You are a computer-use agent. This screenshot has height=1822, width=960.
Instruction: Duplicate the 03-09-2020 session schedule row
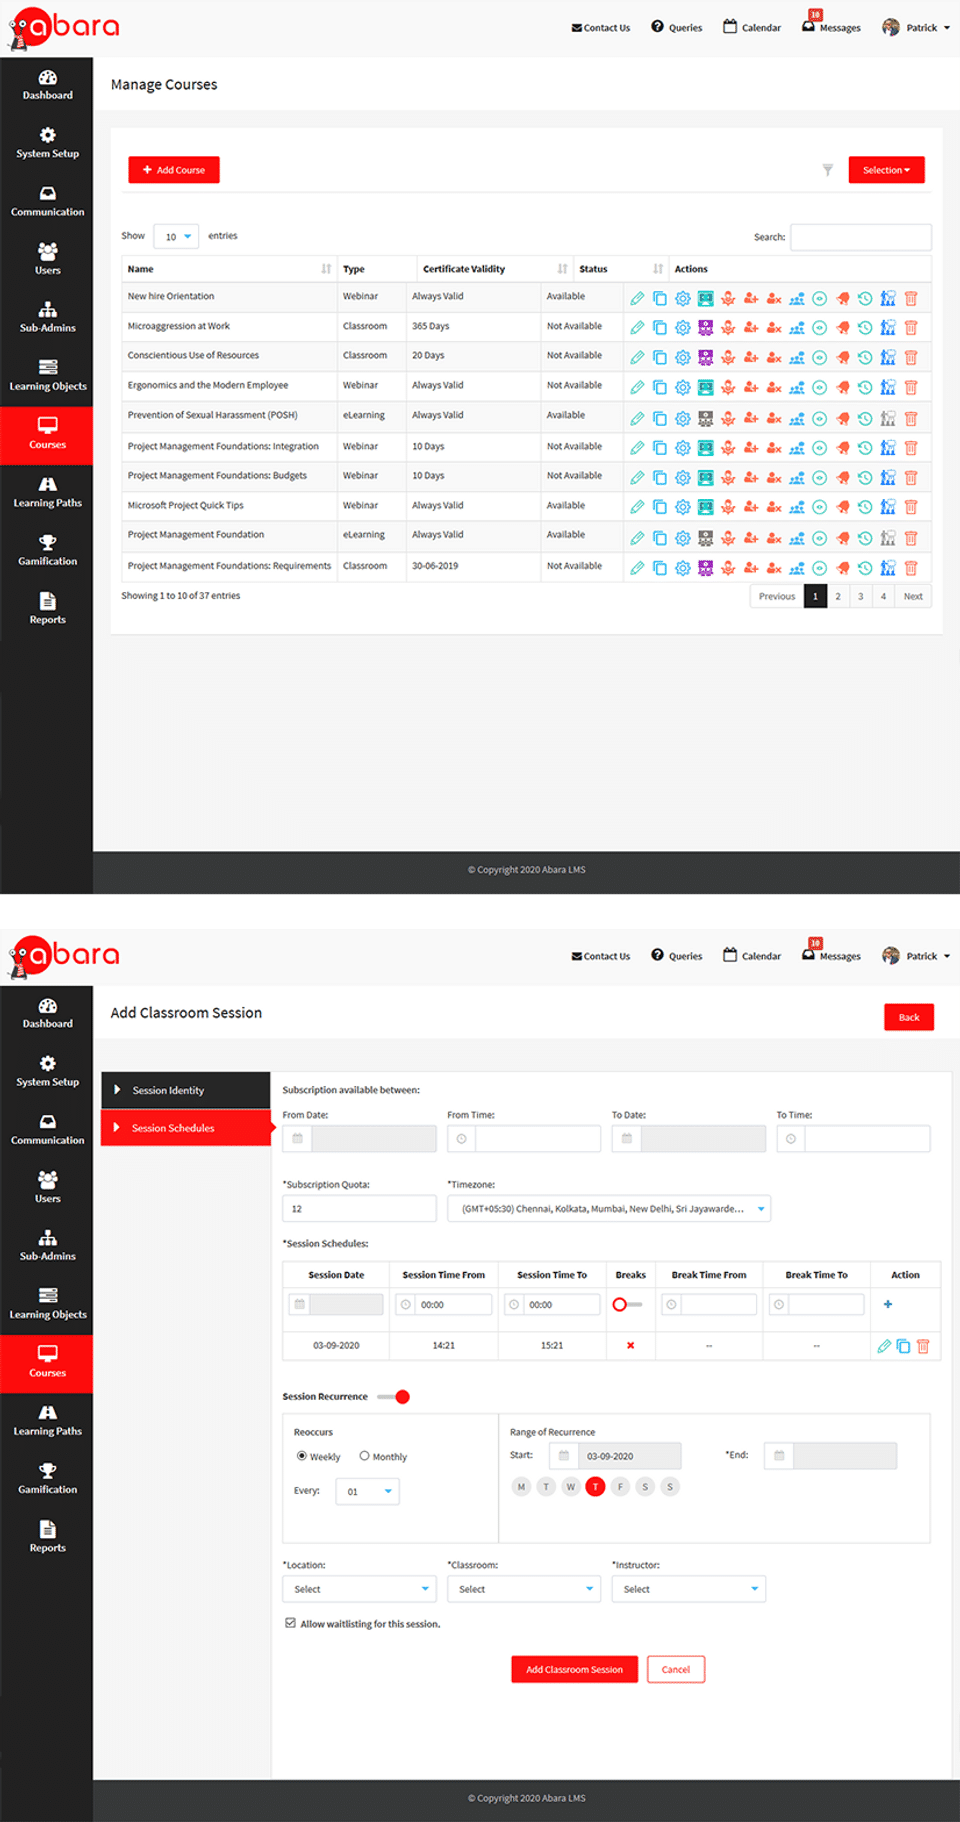point(903,1346)
